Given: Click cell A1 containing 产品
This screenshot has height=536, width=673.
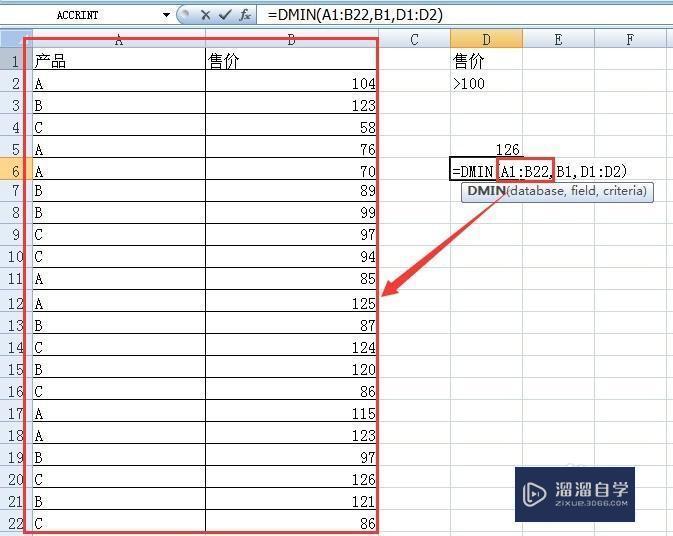Looking at the screenshot, I should click(119, 59).
